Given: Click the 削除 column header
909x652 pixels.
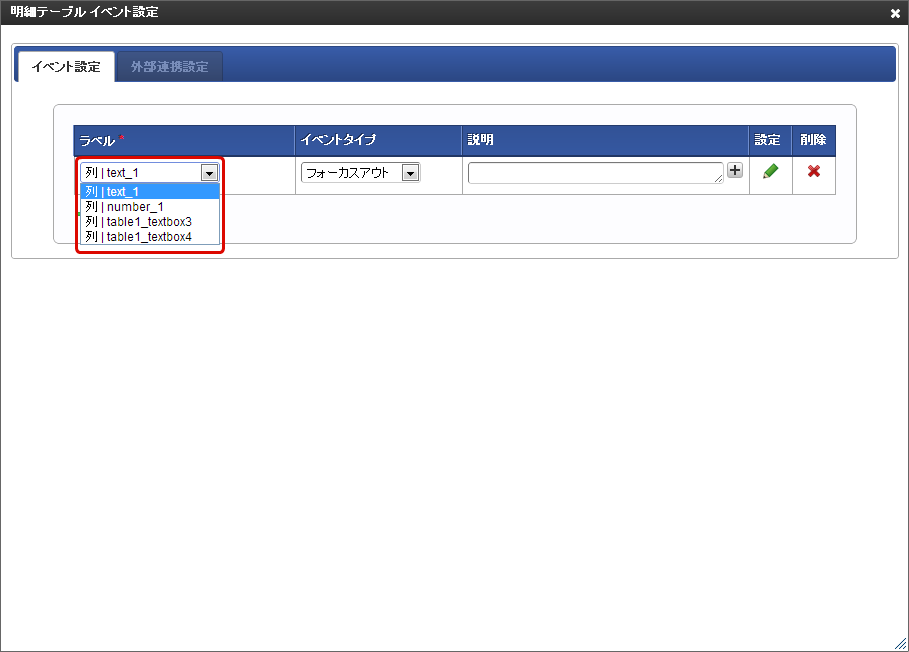Looking at the screenshot, I should click(x=814, y=140).
